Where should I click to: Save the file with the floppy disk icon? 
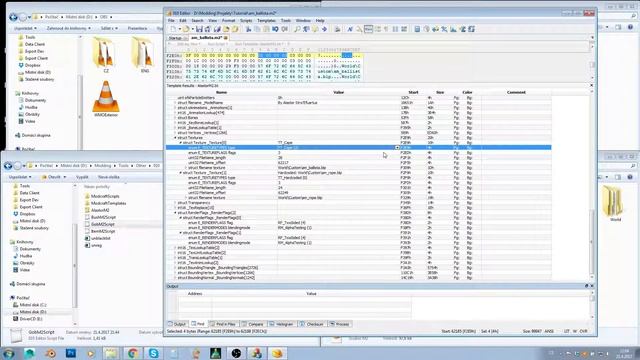click(x=199, y=29)
